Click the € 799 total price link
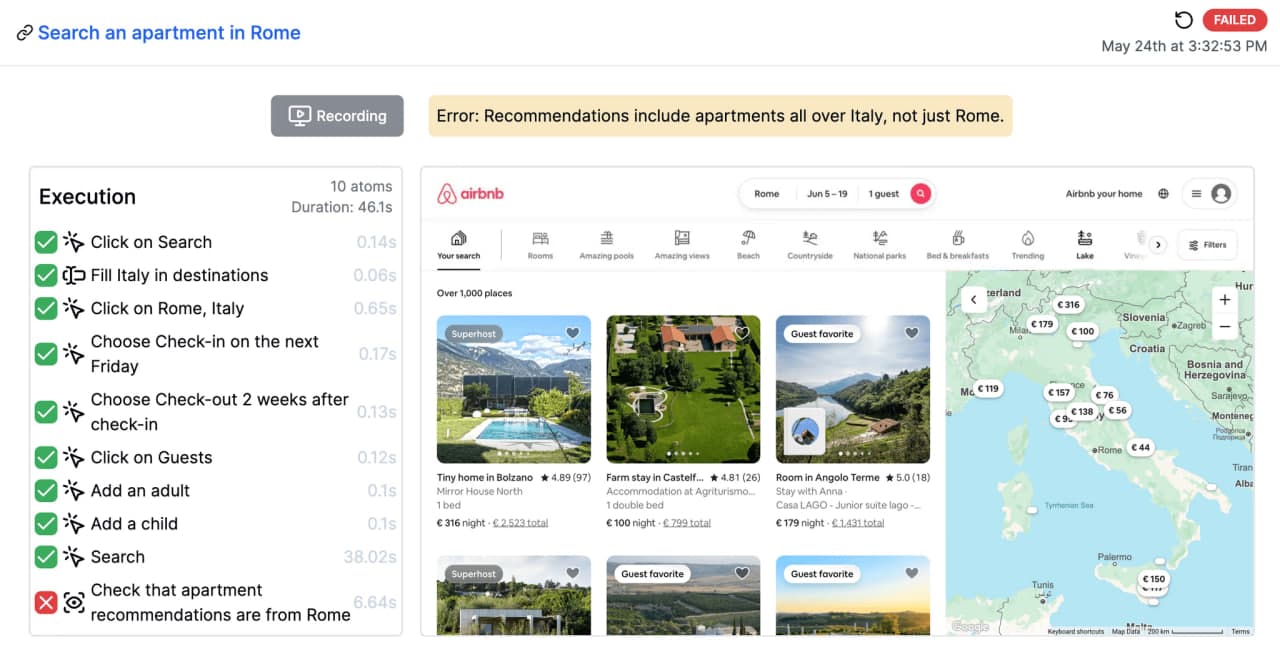Screen dimensions: 1280x645 tap(686, 523)
